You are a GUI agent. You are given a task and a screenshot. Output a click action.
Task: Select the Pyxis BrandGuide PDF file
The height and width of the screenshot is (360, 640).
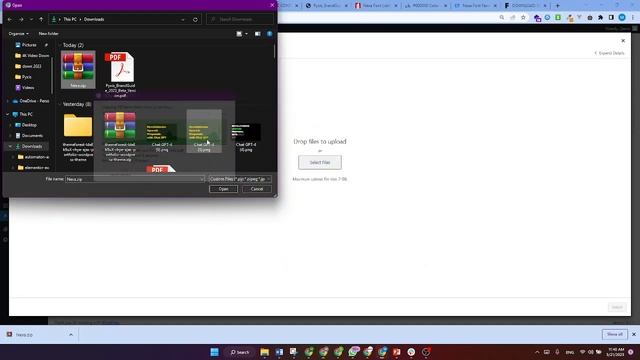[x=120, y=74]
